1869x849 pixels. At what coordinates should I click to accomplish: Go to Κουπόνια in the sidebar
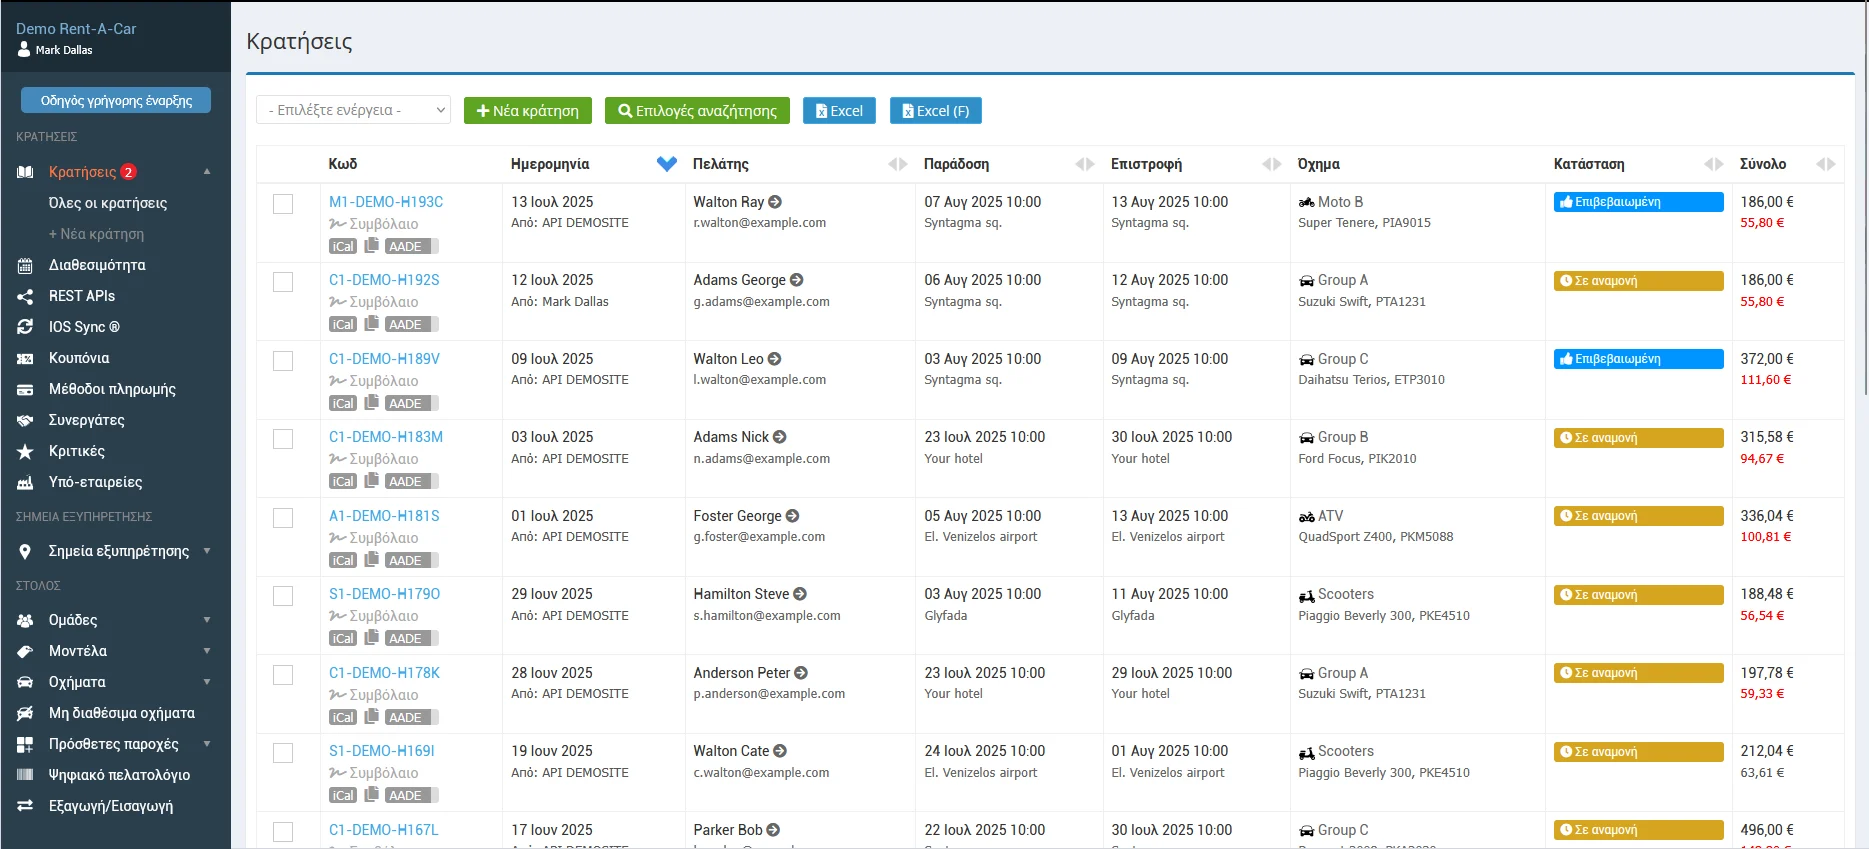click(x=79, y=358)
